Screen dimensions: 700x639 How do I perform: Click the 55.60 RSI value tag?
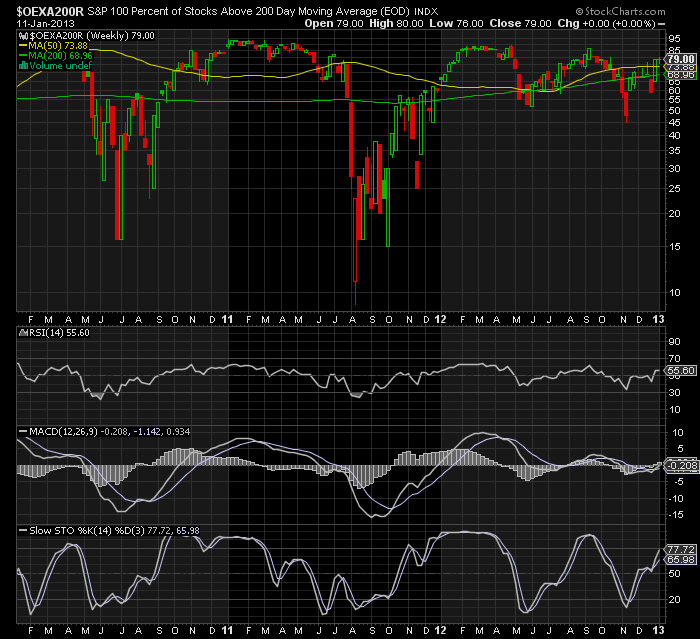[681, 371]
